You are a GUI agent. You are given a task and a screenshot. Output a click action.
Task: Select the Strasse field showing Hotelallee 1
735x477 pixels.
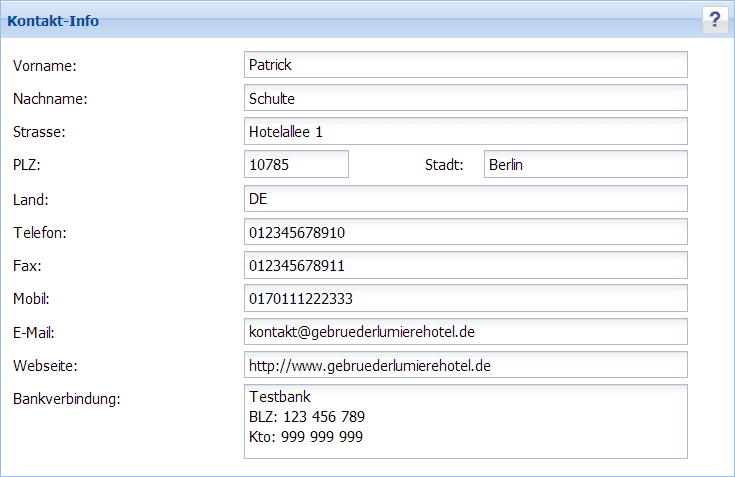click(x=465, y=131)
